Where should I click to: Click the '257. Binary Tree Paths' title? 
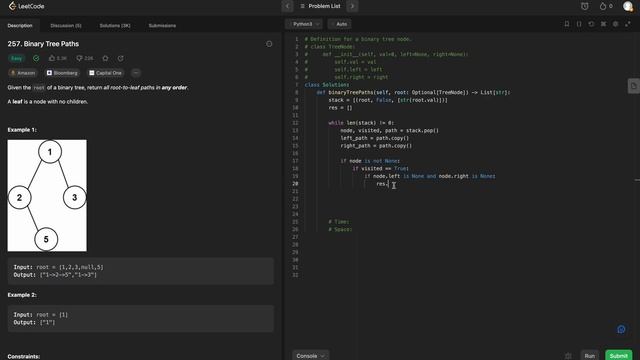[43, 44]
